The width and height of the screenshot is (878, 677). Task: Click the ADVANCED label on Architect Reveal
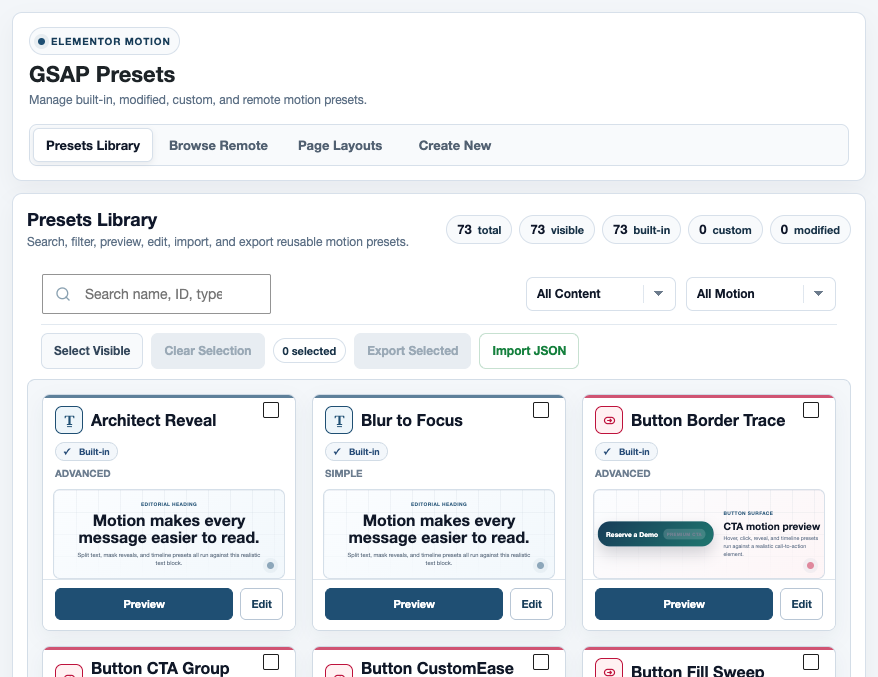82,474
